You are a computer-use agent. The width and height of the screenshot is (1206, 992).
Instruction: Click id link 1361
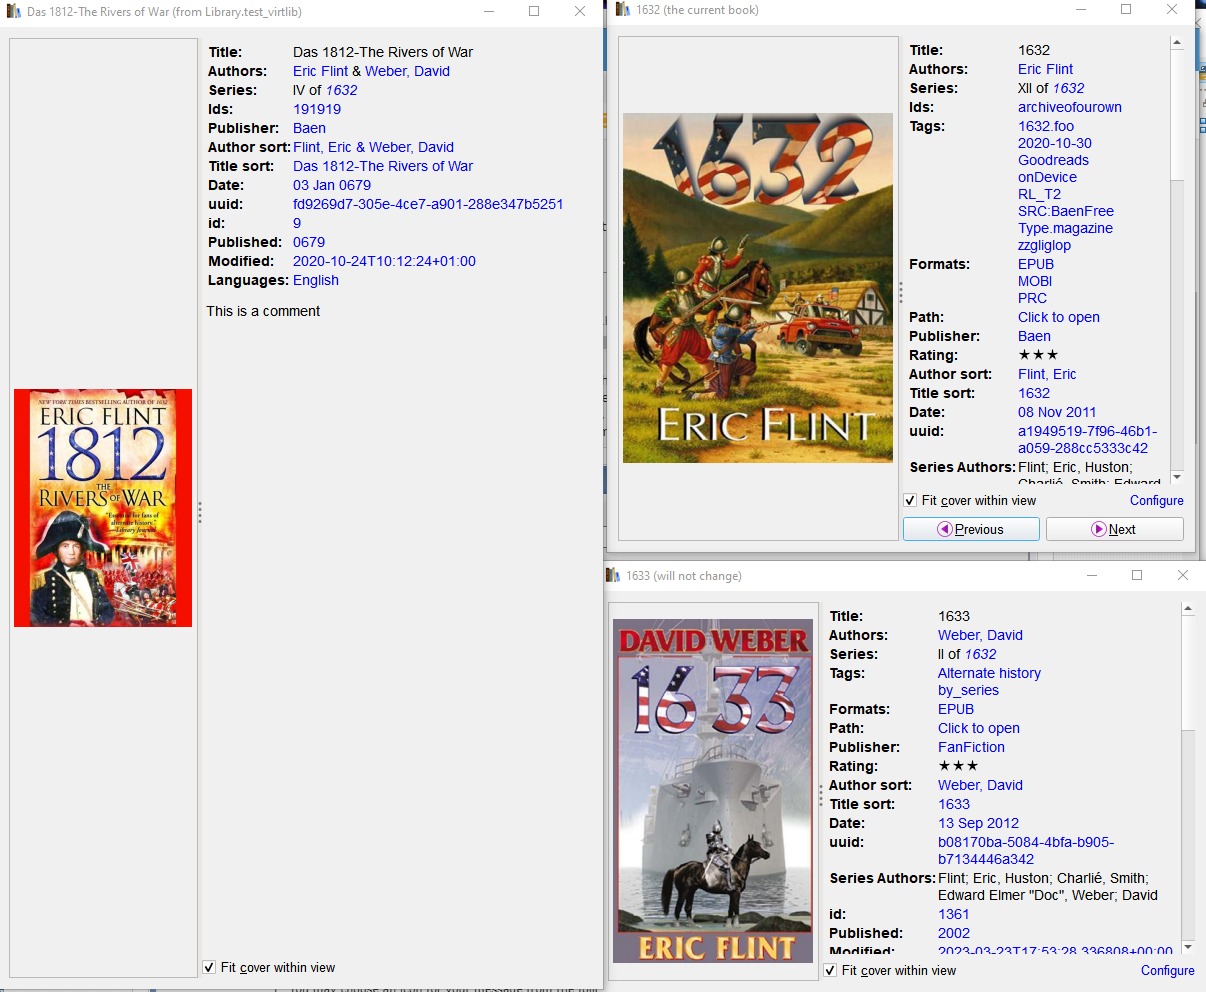tap(953, 914)
